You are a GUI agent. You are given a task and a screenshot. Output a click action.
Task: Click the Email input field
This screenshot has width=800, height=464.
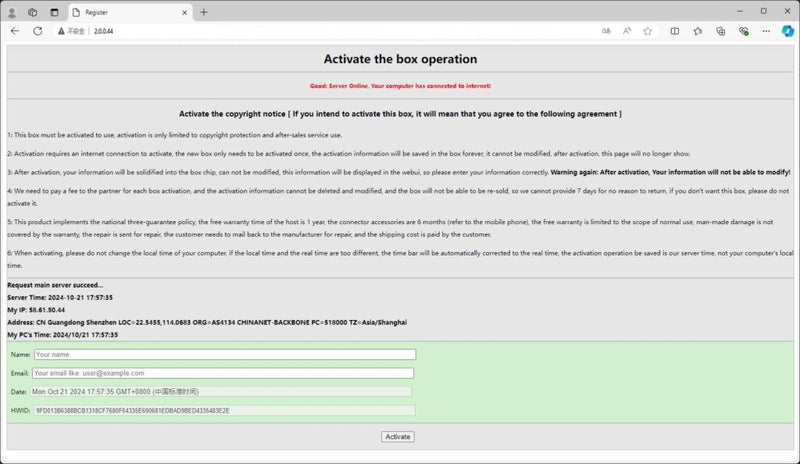[x=223, y=373]
